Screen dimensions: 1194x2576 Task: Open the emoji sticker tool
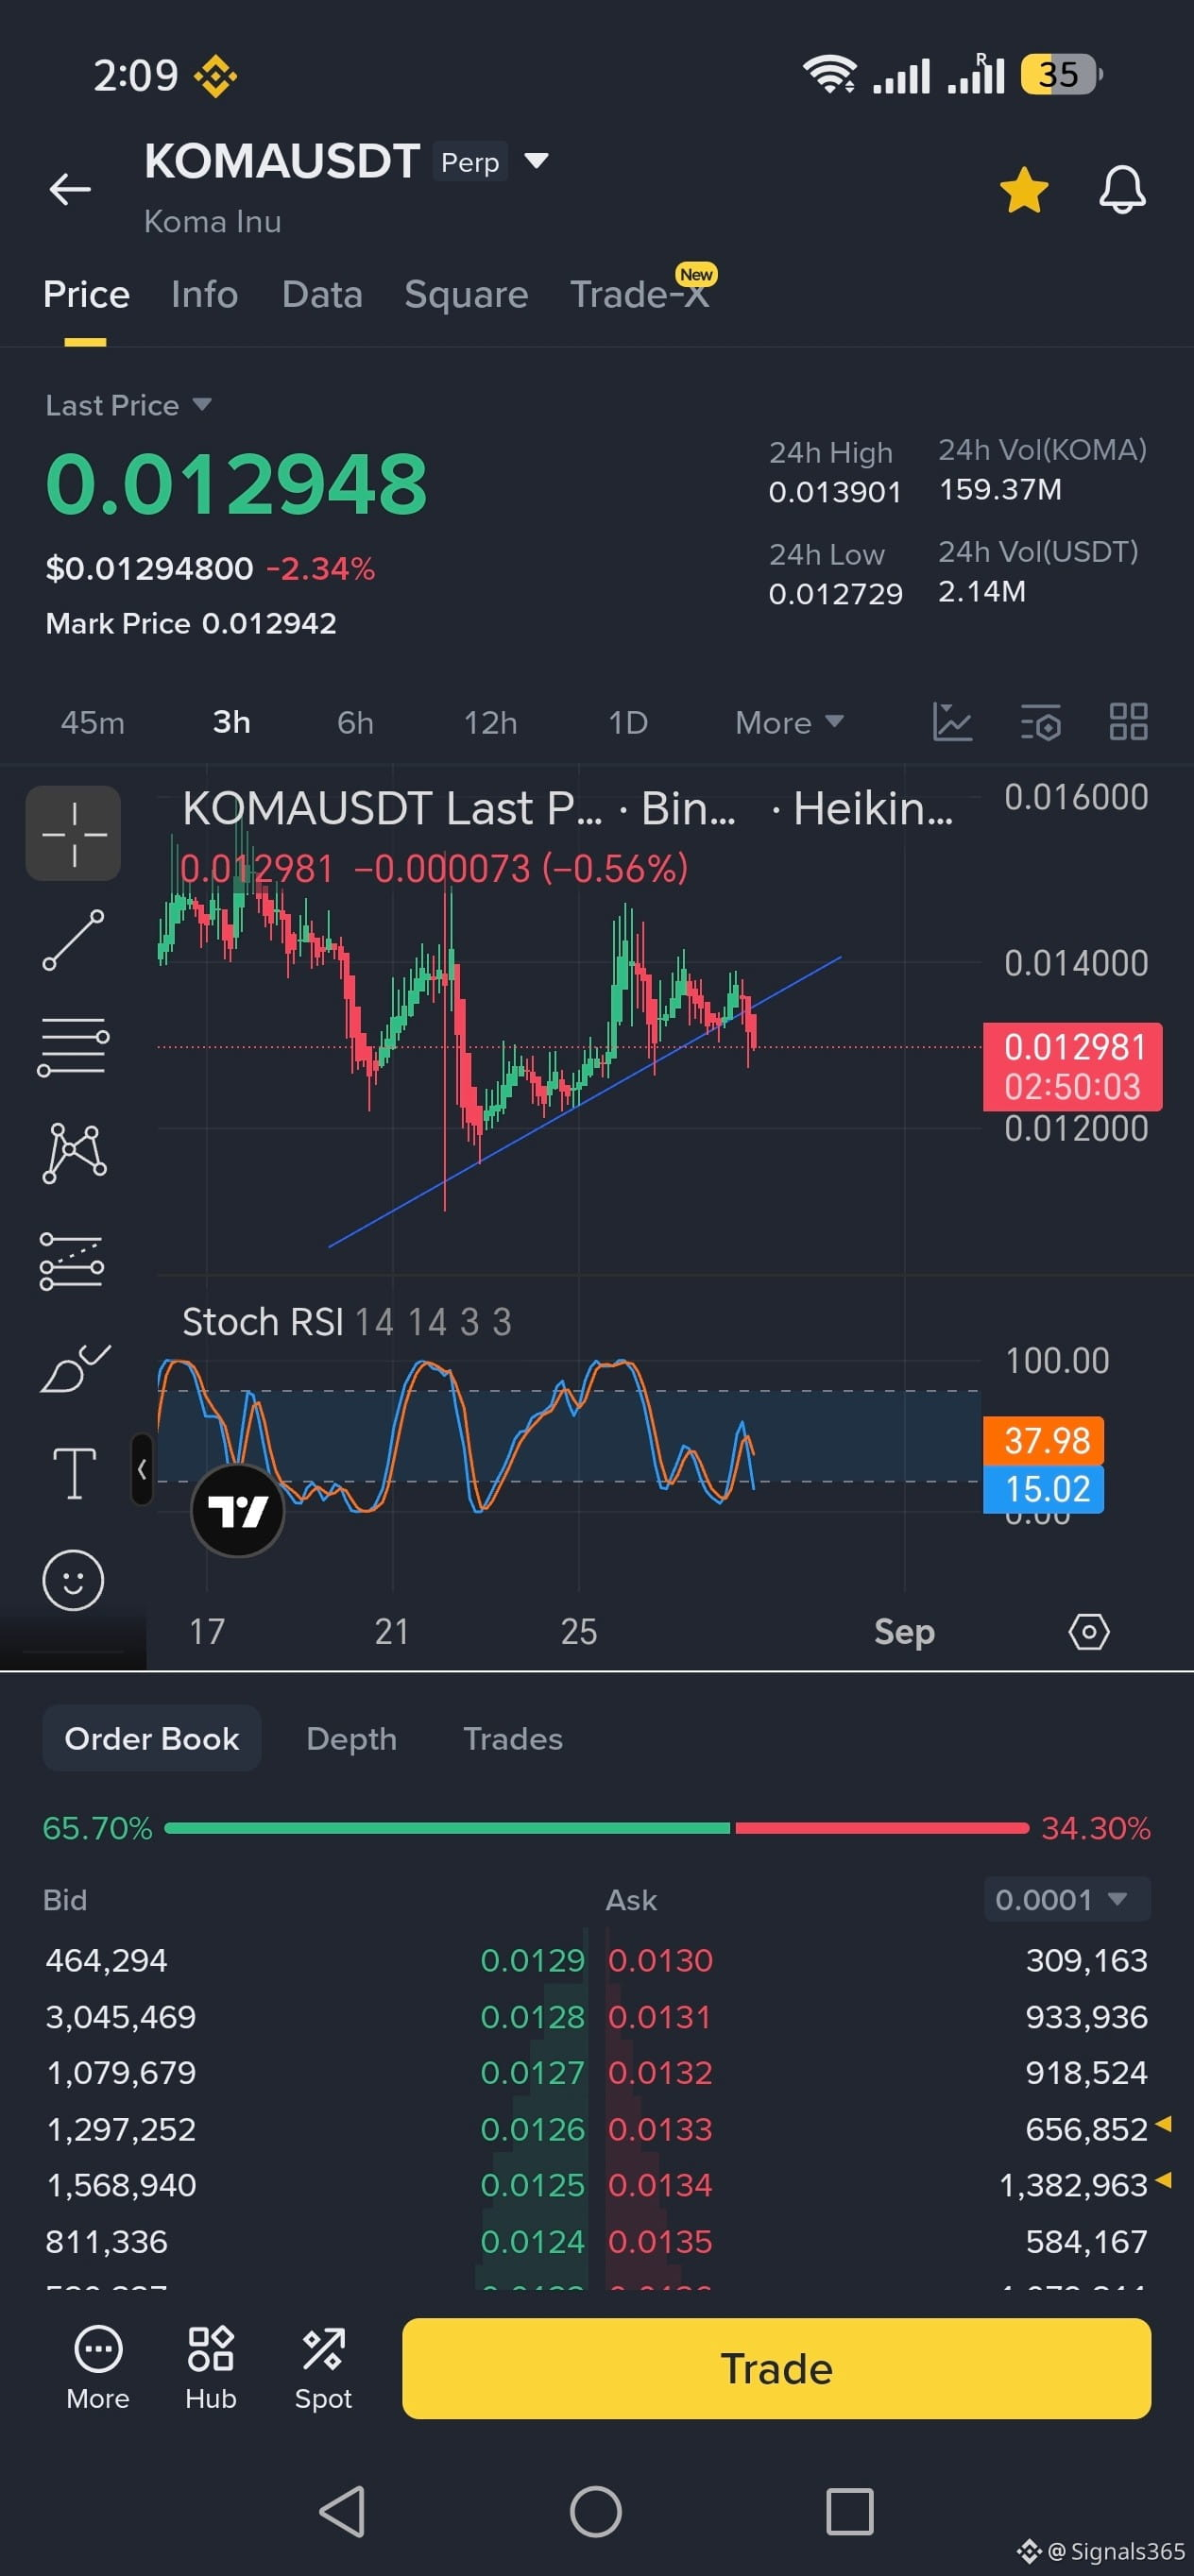tap(73, 1580)
